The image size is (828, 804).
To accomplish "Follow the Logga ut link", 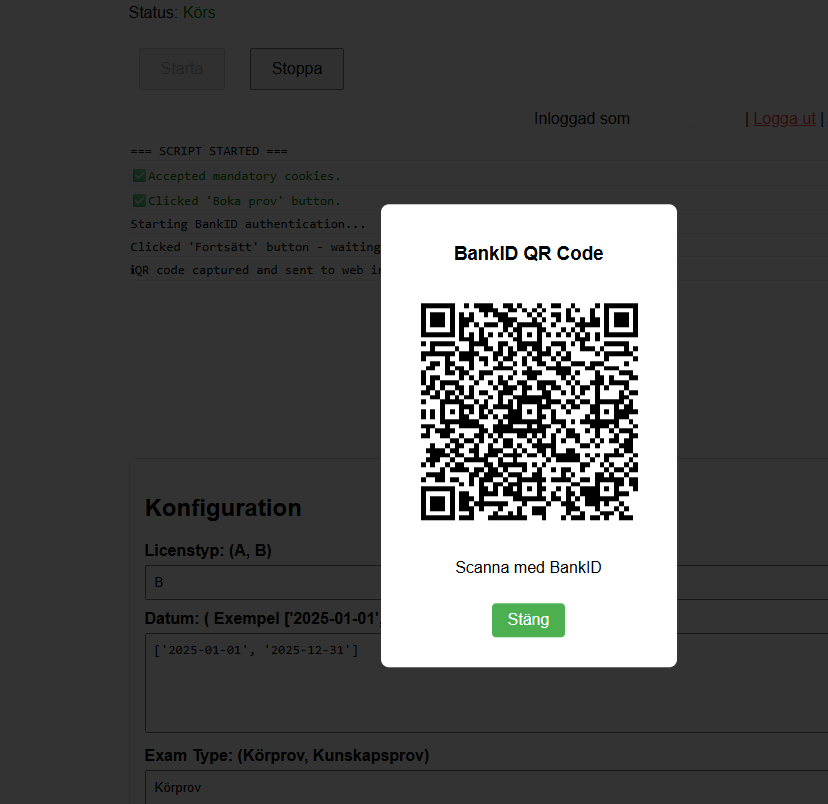I will [784, 119].
